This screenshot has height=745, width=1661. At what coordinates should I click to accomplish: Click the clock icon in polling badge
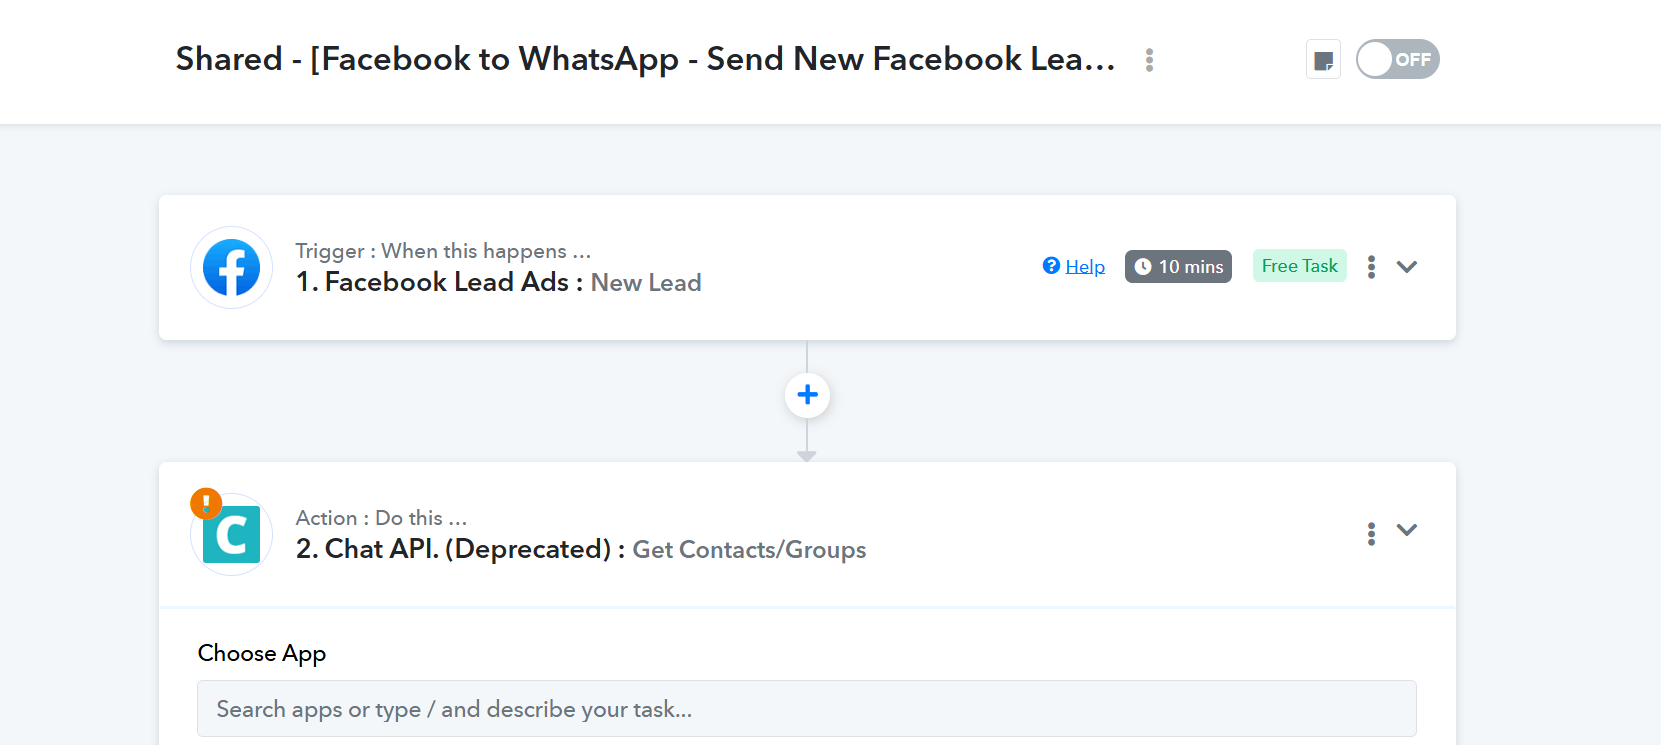(1143, 267)
